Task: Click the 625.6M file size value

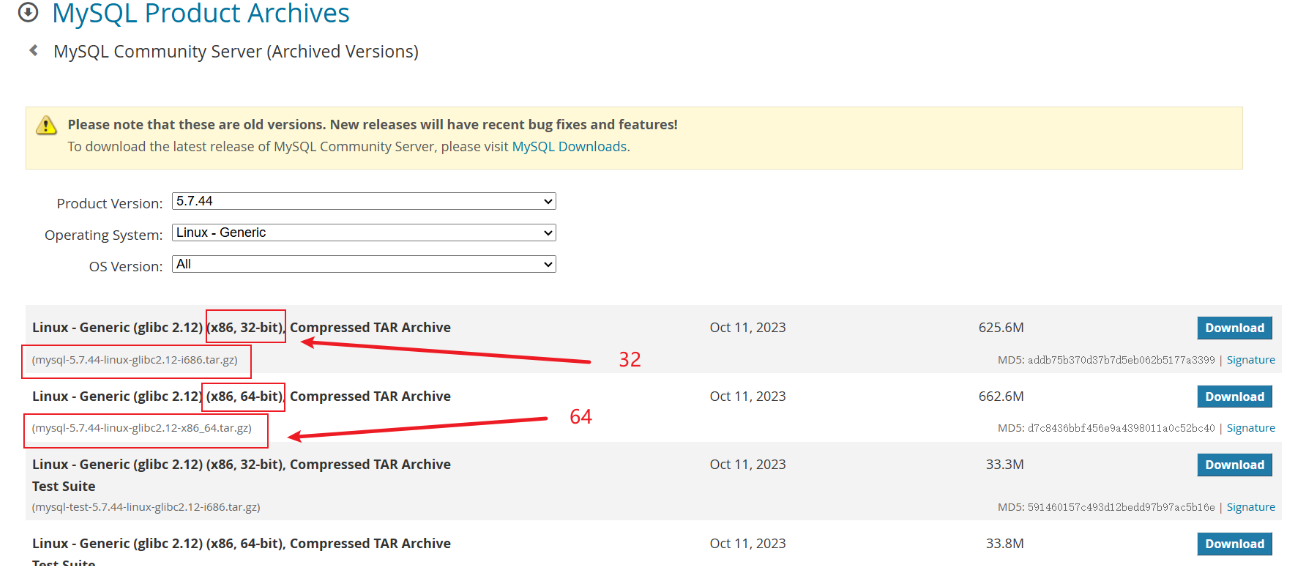Action: (1001, 327)
